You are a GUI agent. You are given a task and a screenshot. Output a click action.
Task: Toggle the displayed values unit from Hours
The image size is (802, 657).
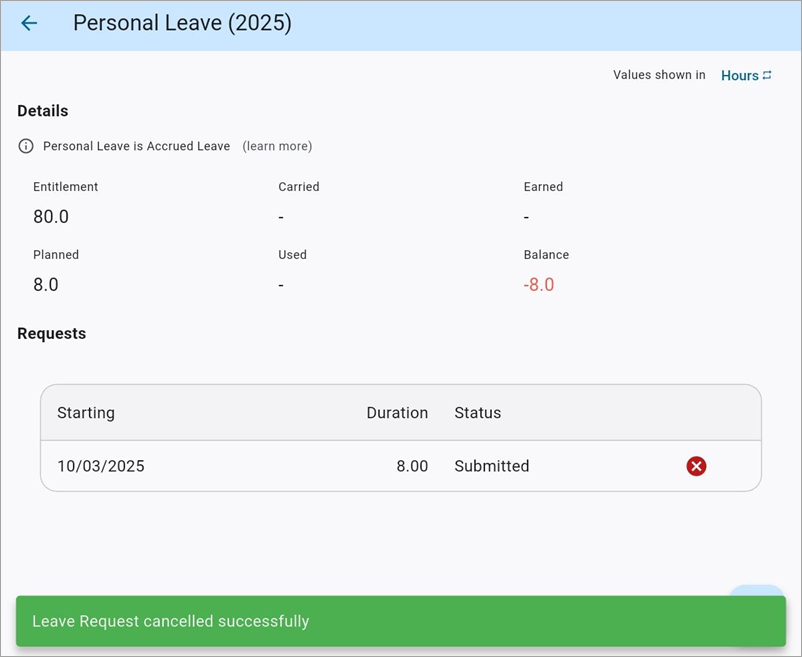pyautogui.click(x=740, y=75)
